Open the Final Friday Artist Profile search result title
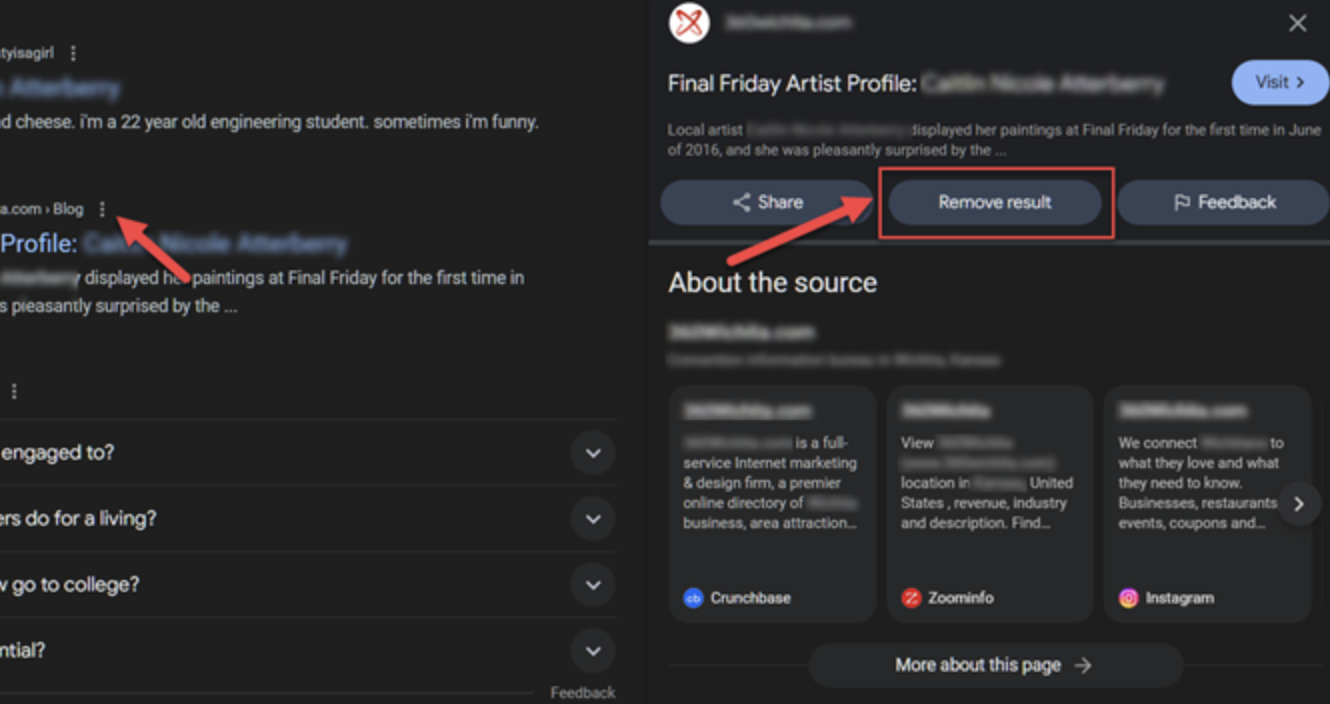The height and width of the screenshot is (704, 1330). click(173, 243)
